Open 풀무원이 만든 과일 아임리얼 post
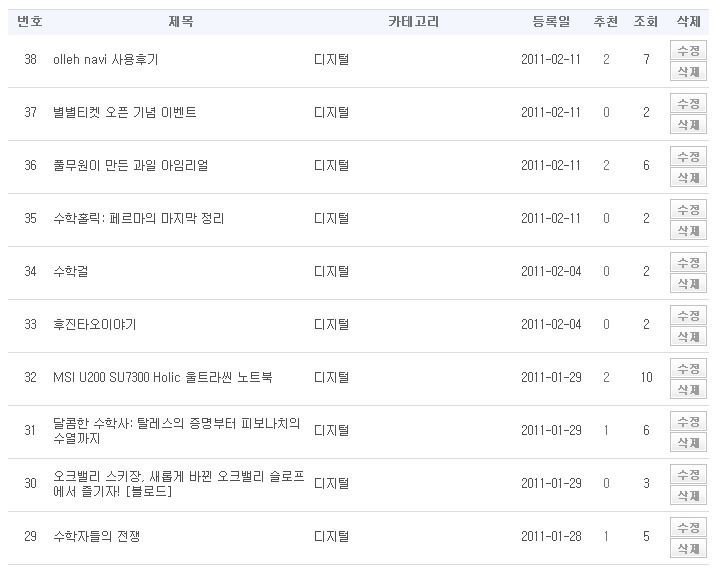 tap(130, 165)
